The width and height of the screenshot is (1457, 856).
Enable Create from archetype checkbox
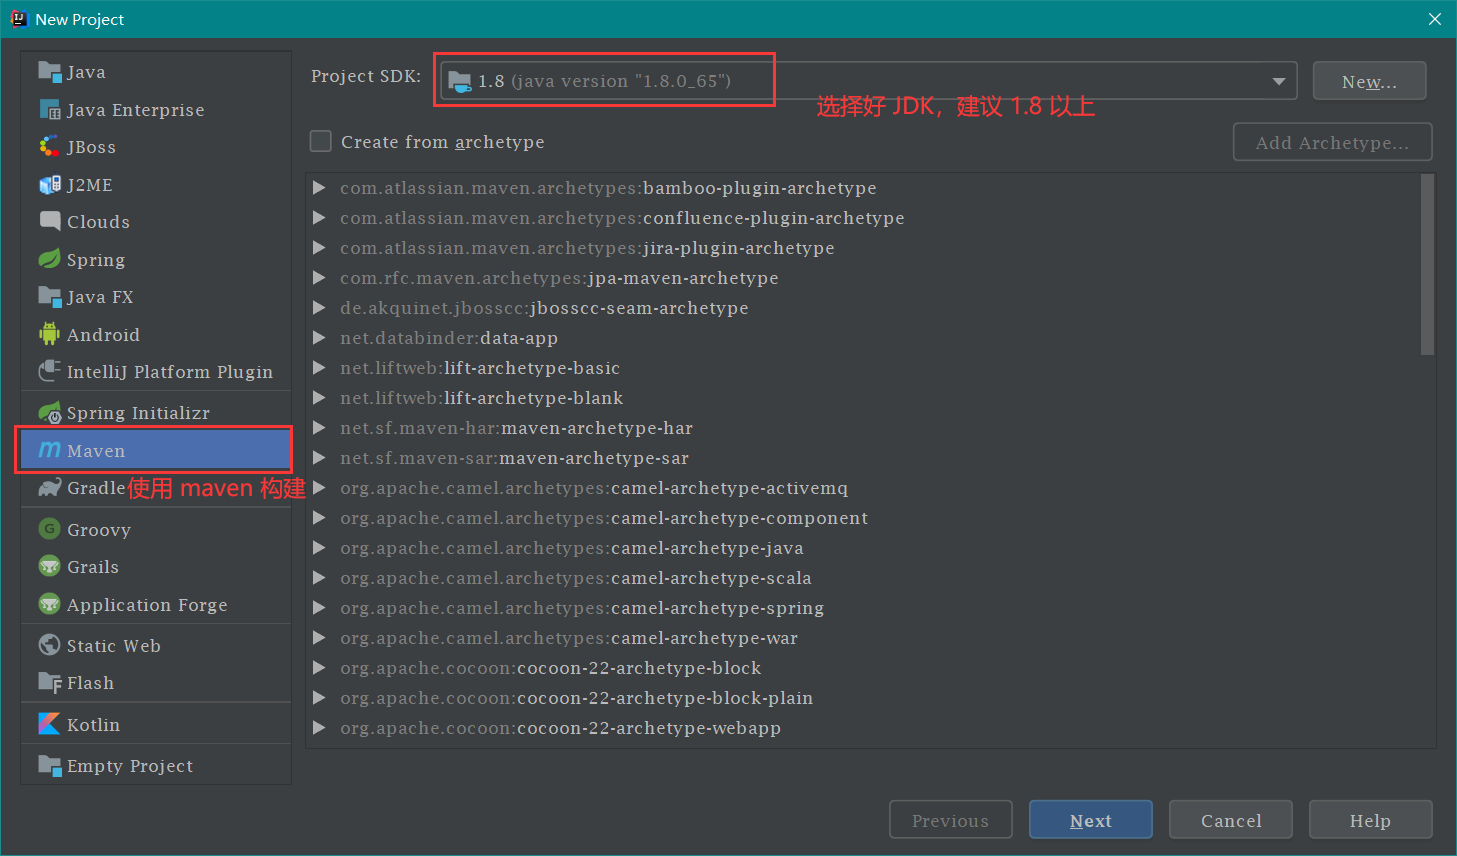[321, 142]
